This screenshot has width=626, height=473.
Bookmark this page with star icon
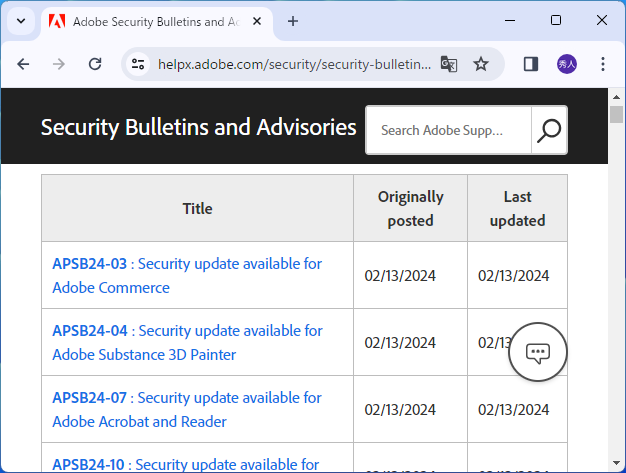click(481, 64)
